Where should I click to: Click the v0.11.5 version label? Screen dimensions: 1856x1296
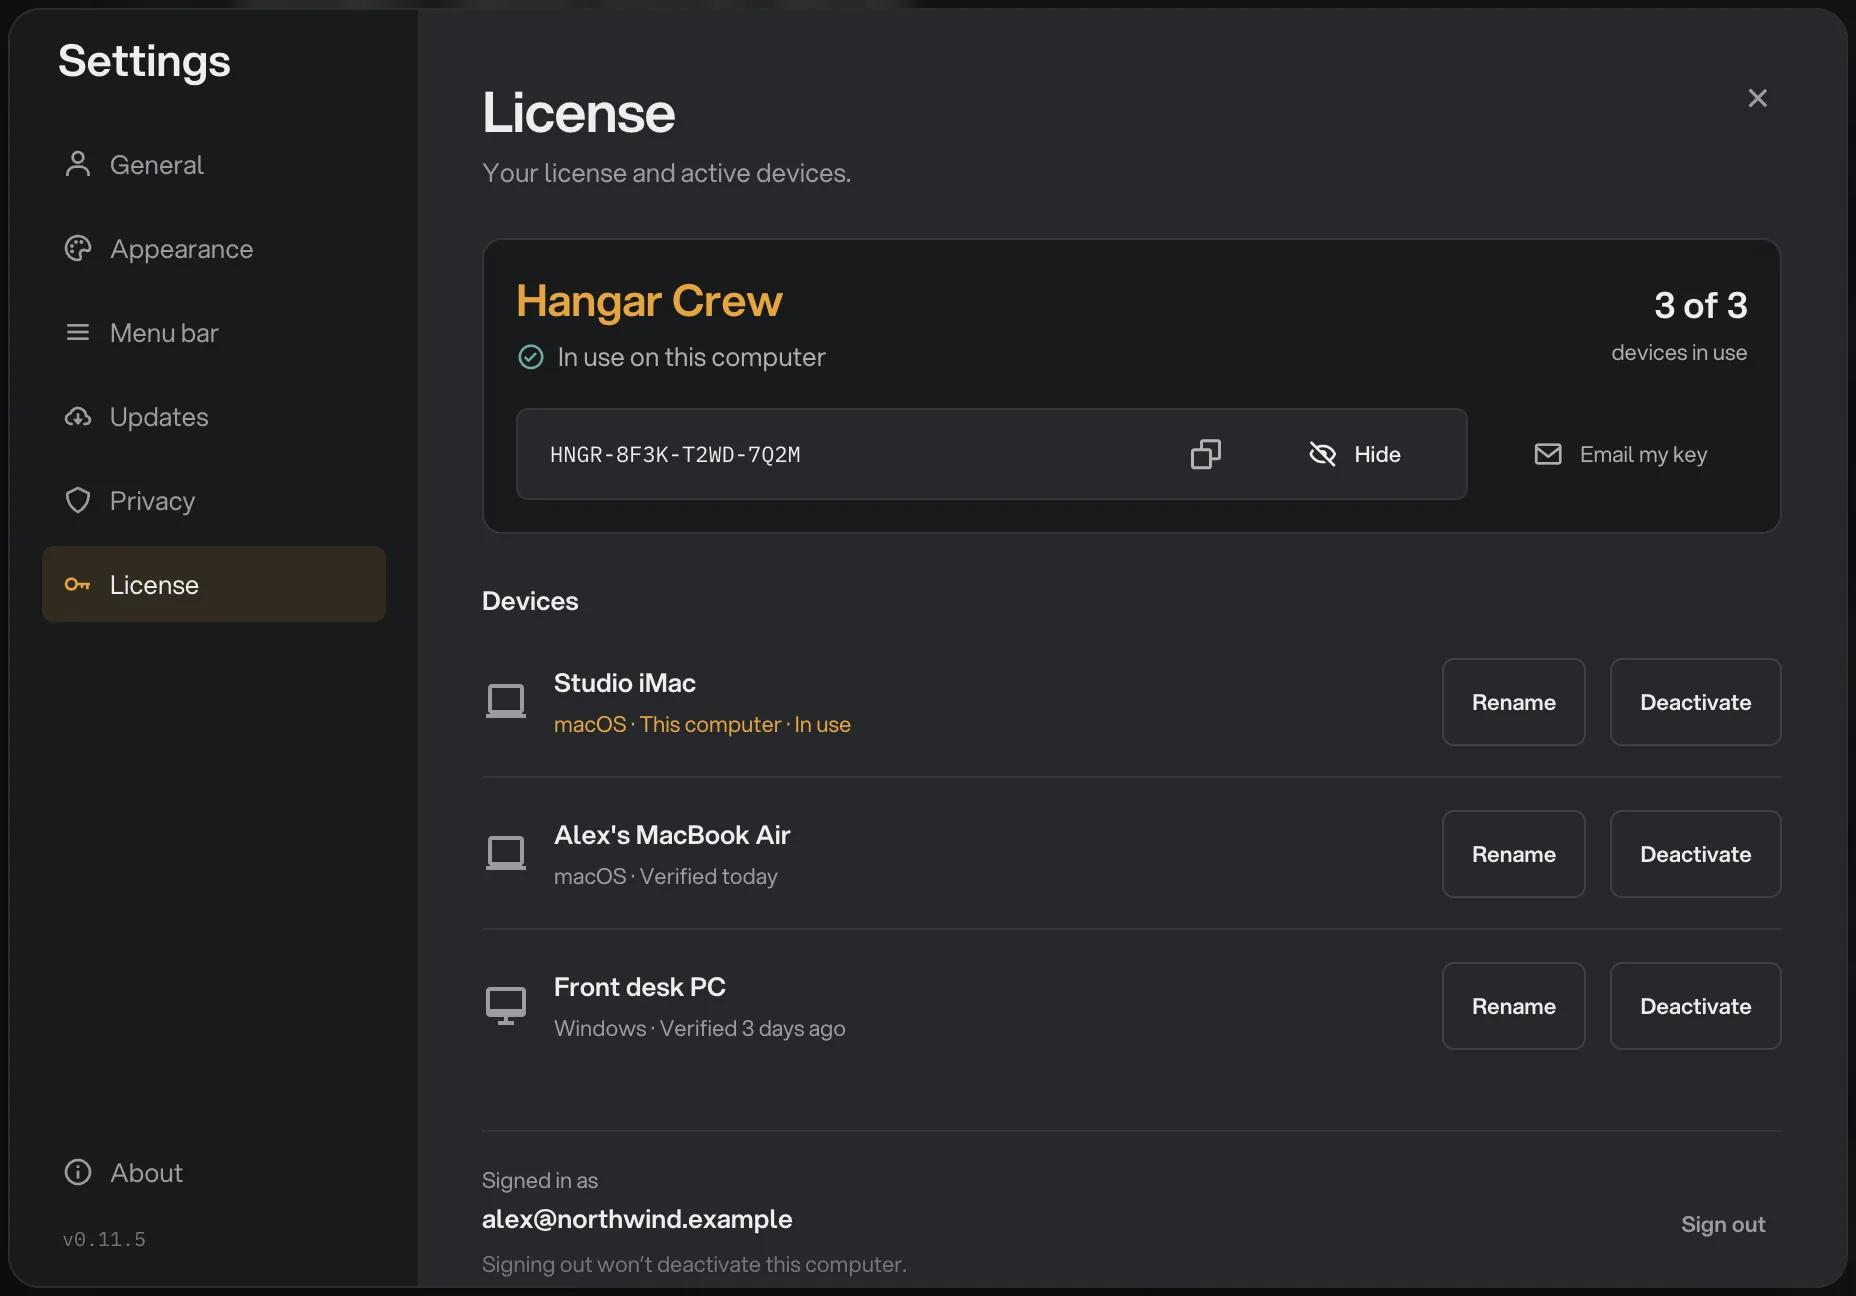104,1239
